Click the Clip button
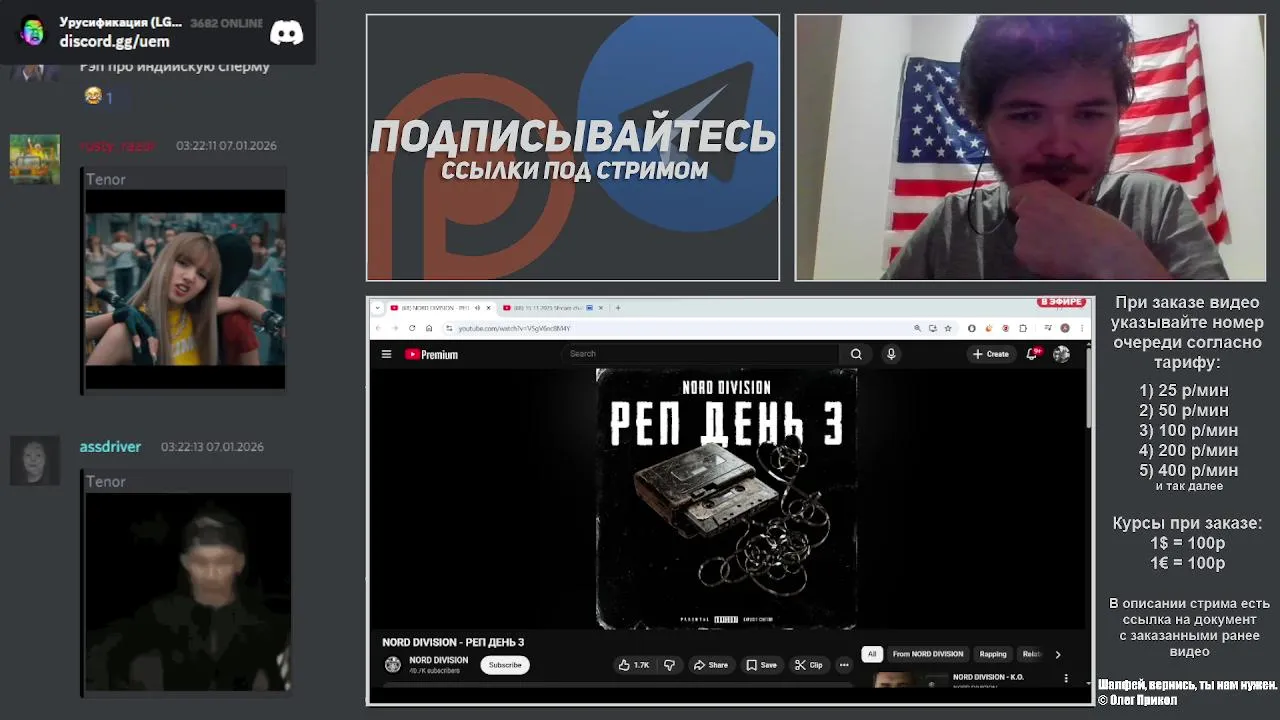Screen dimensions: 1280x720 [x=809, y=665]
